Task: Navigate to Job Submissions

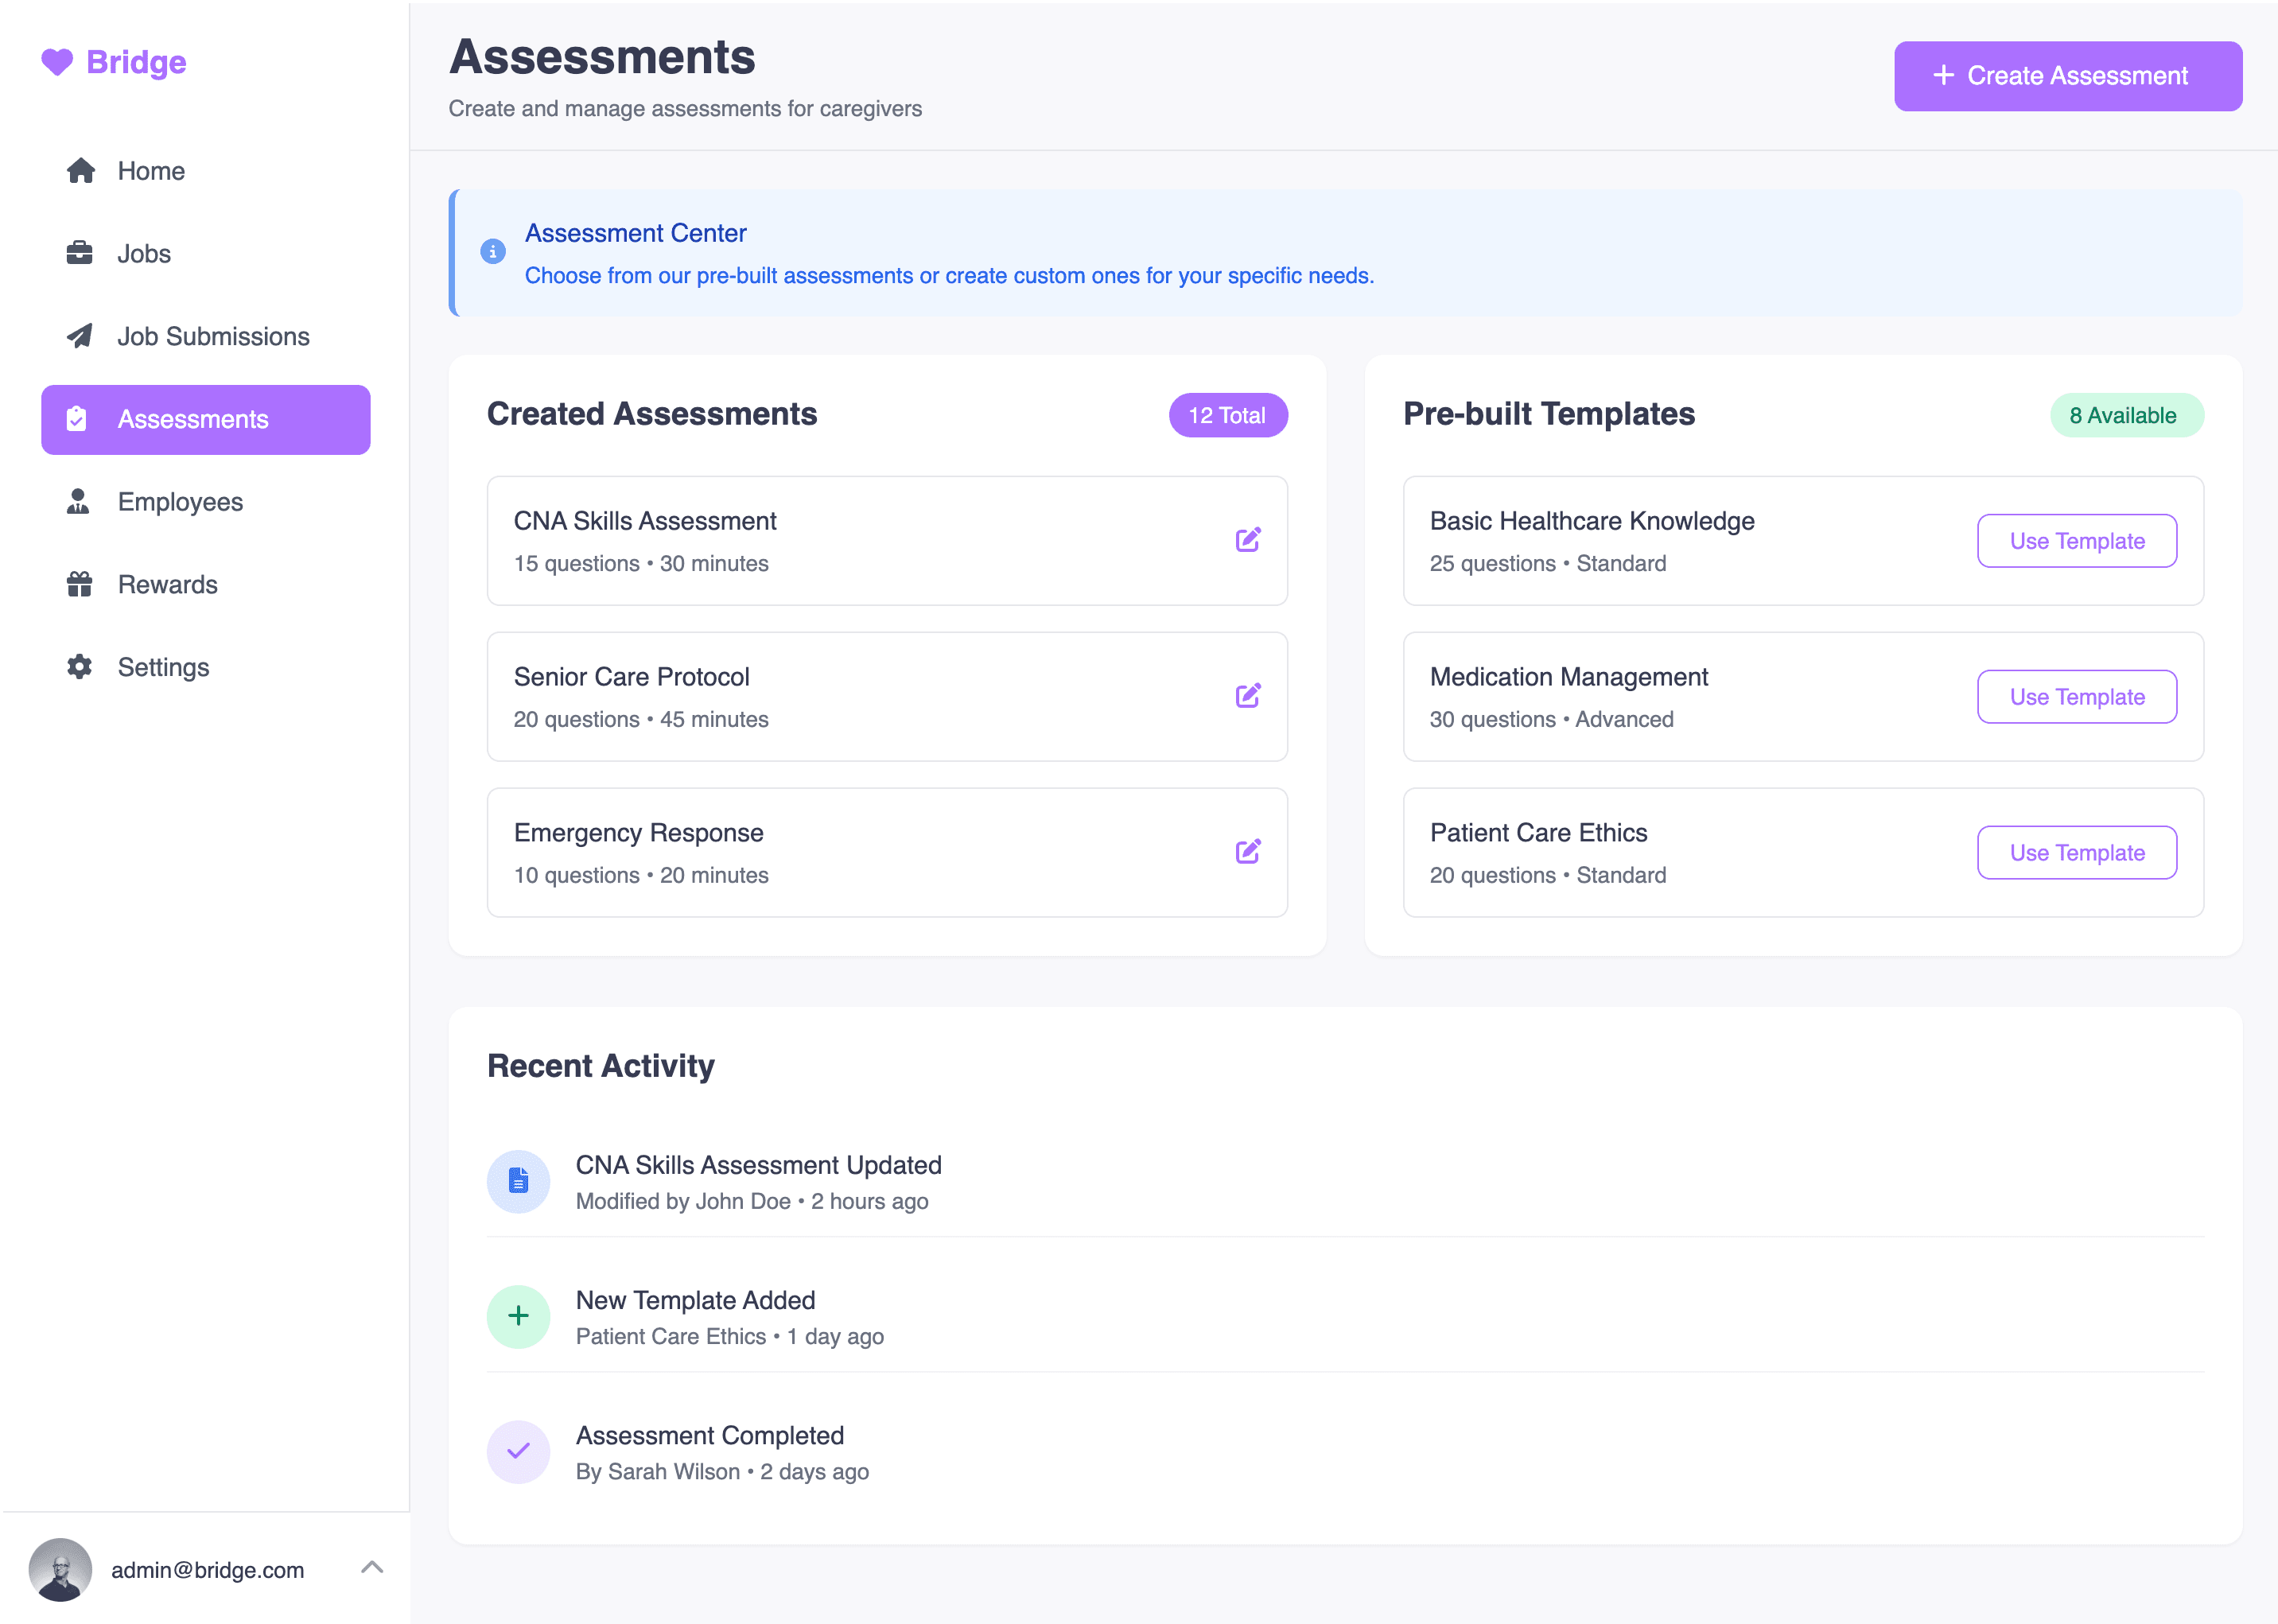Action: [x=212, y=337]
